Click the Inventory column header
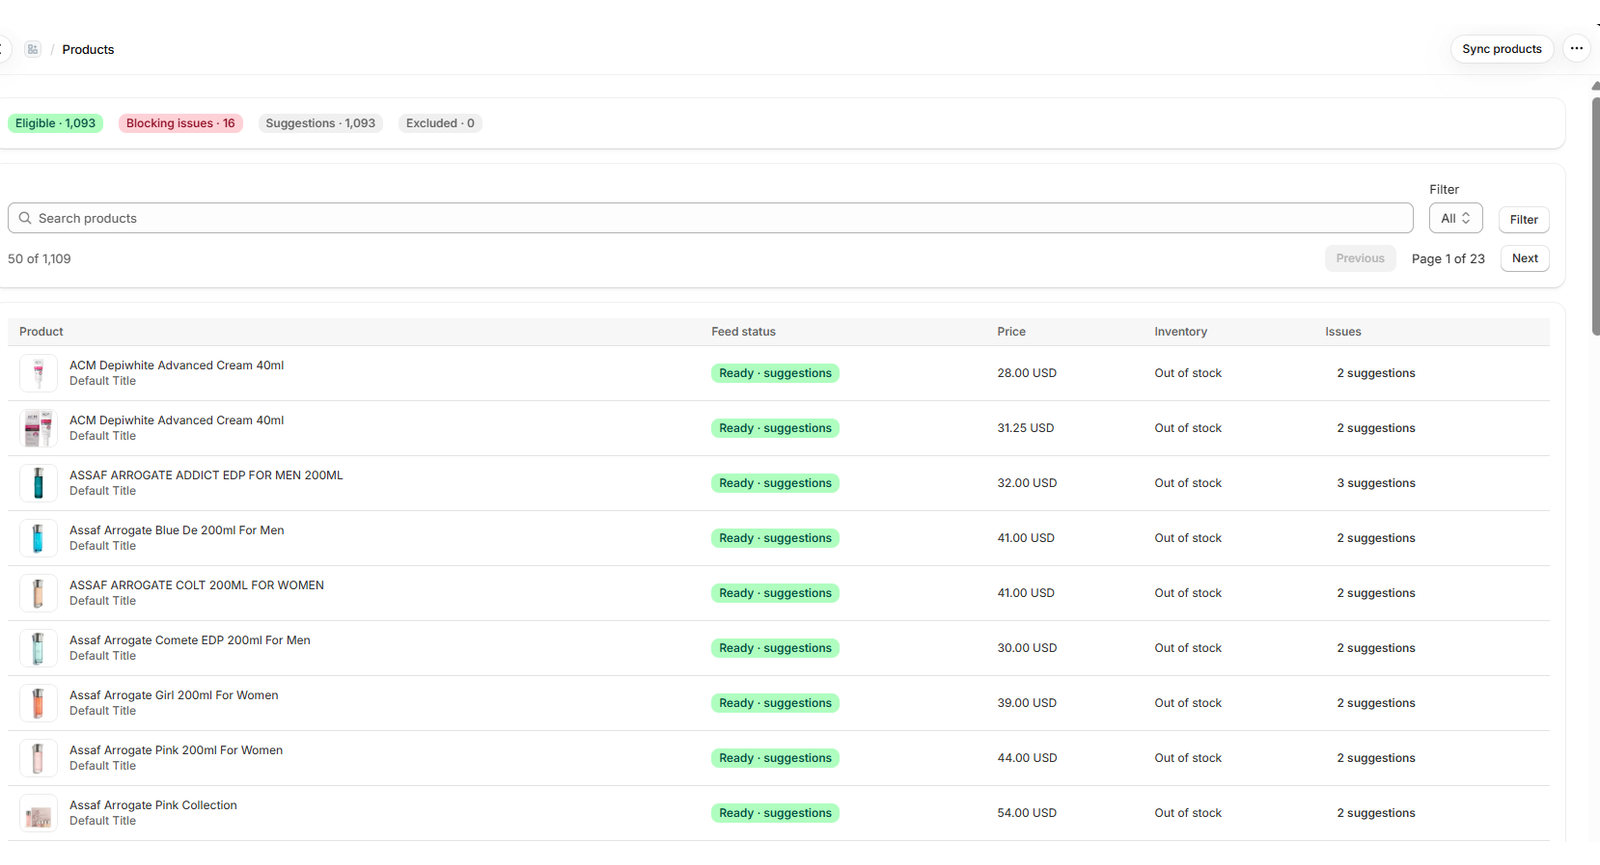Viewport: 1600px width, 865px height. (1181, 332)
